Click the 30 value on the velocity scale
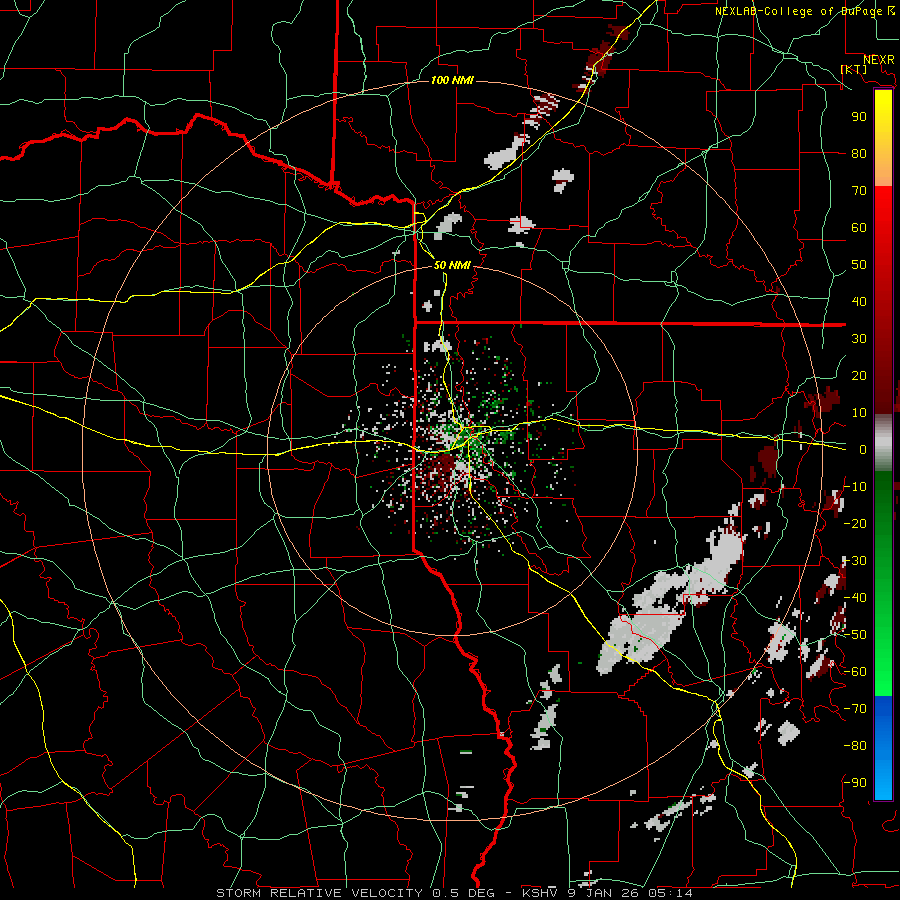 pos(859,339)
